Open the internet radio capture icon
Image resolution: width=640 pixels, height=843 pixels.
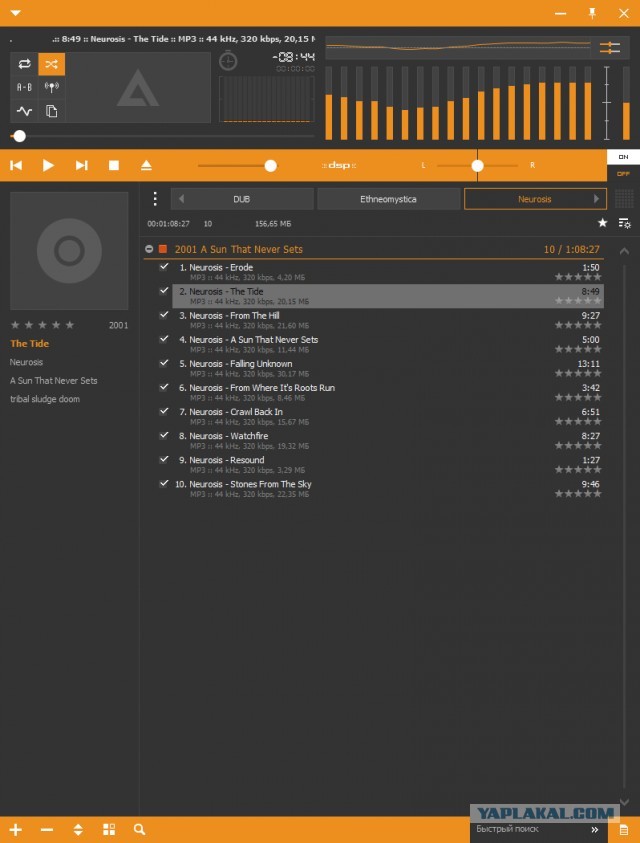pyautogui.click(x=52, y=87)
